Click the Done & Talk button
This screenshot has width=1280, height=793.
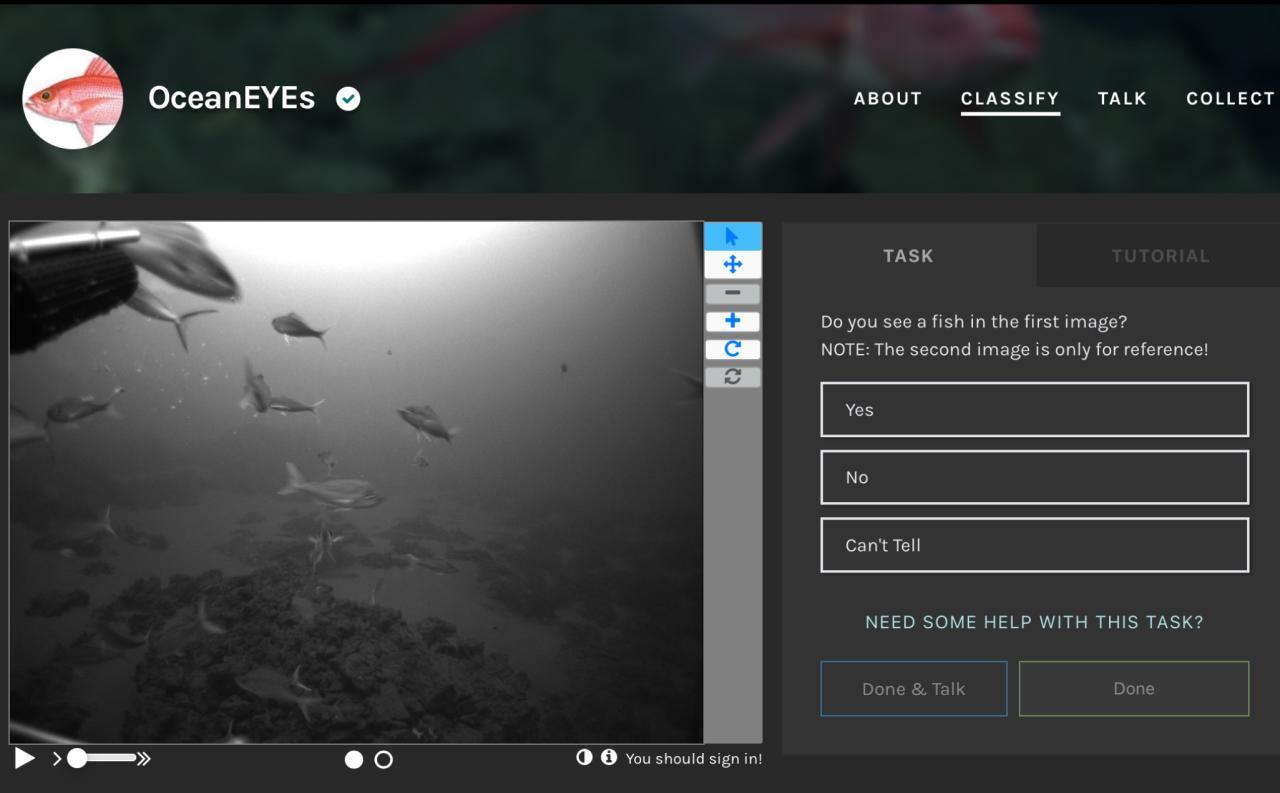click(x=914, y=688)
